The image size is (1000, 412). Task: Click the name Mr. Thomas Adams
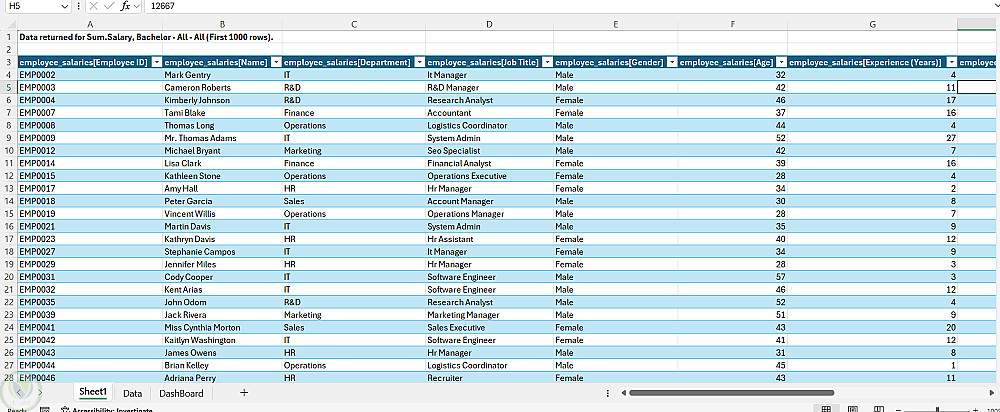pyautogui.click(x=200, y=138)
